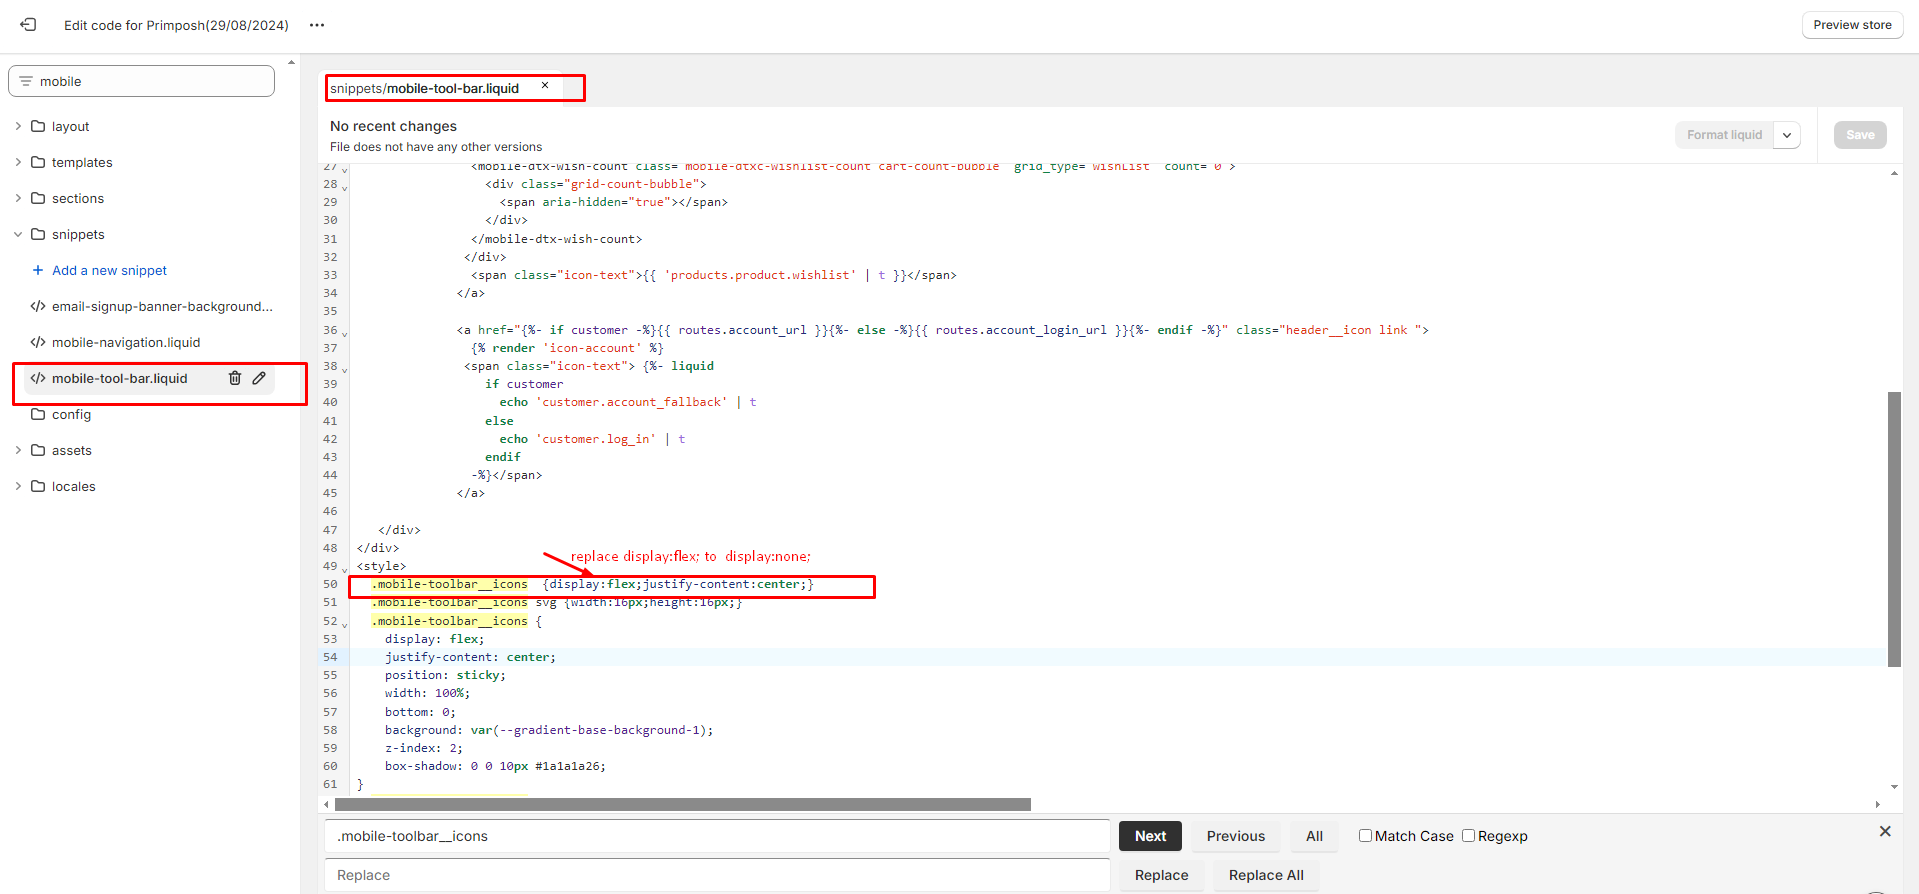The width and height of the screenshot is (1919, 894).
Task: Expand the locales folder chevron
Action: [18, 486]
